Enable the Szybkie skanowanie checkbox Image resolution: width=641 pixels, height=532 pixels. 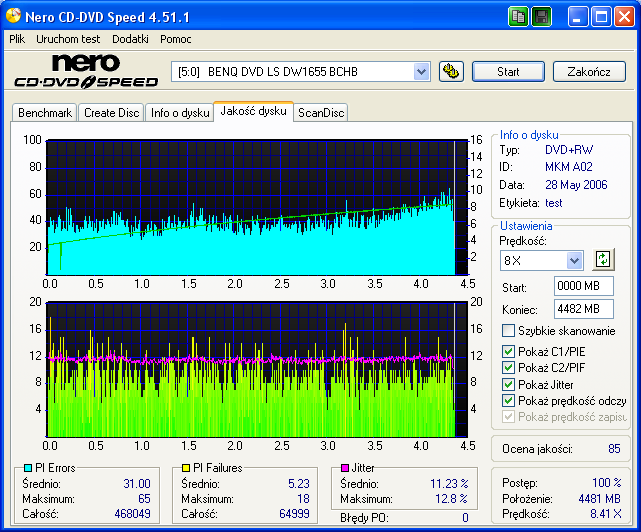(508, 330)
